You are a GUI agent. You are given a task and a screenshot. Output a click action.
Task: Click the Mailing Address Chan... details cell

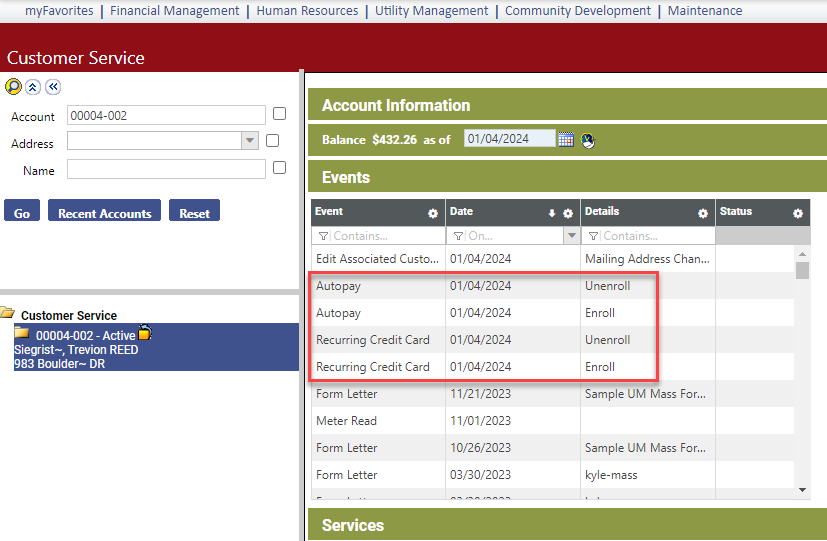click(647, 258)
